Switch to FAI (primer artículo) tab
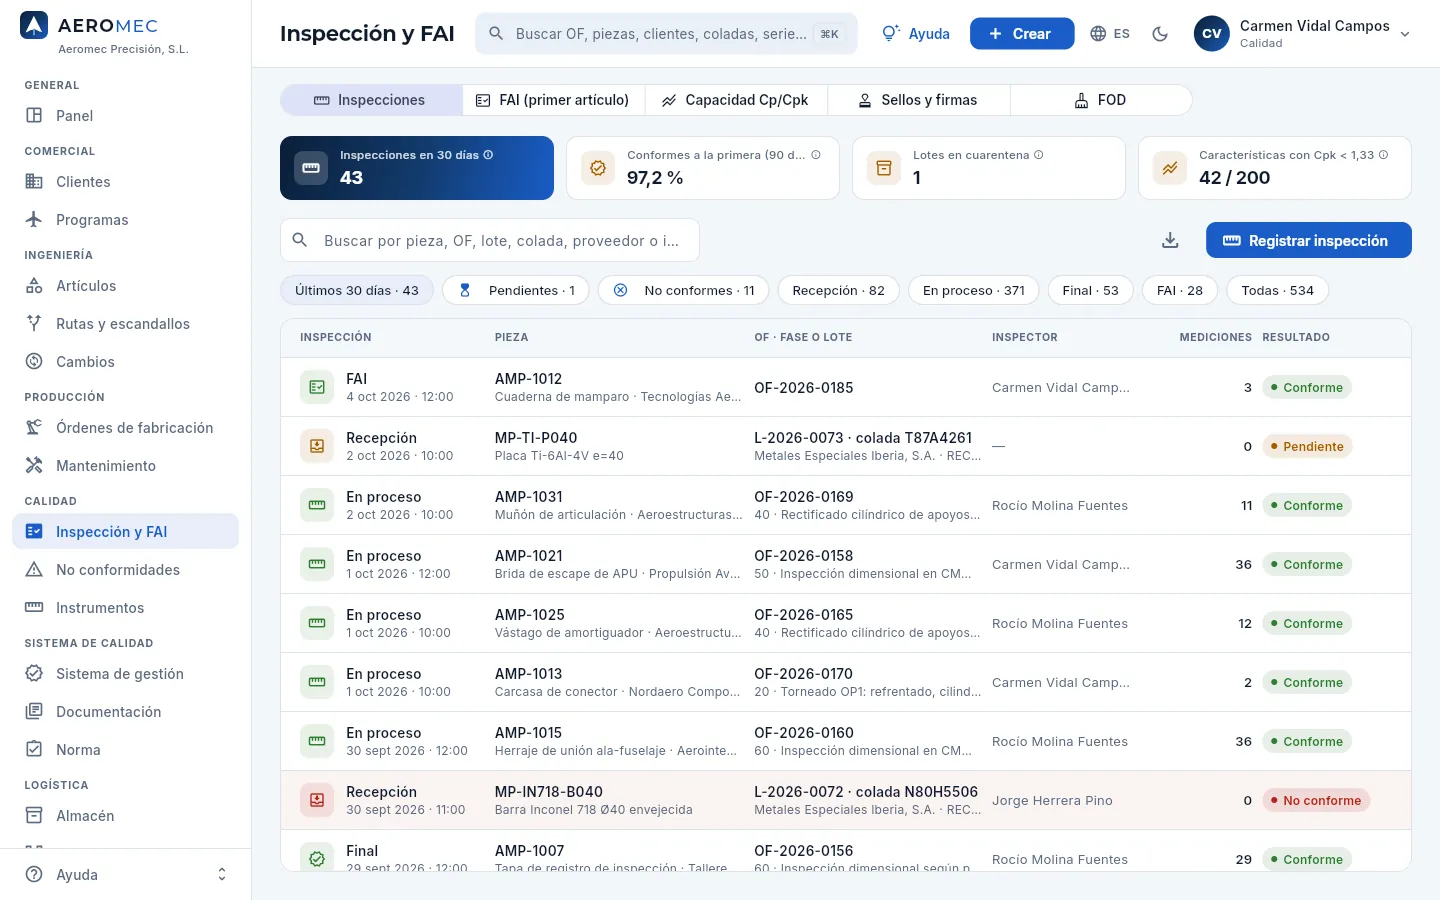 (553, 100)
